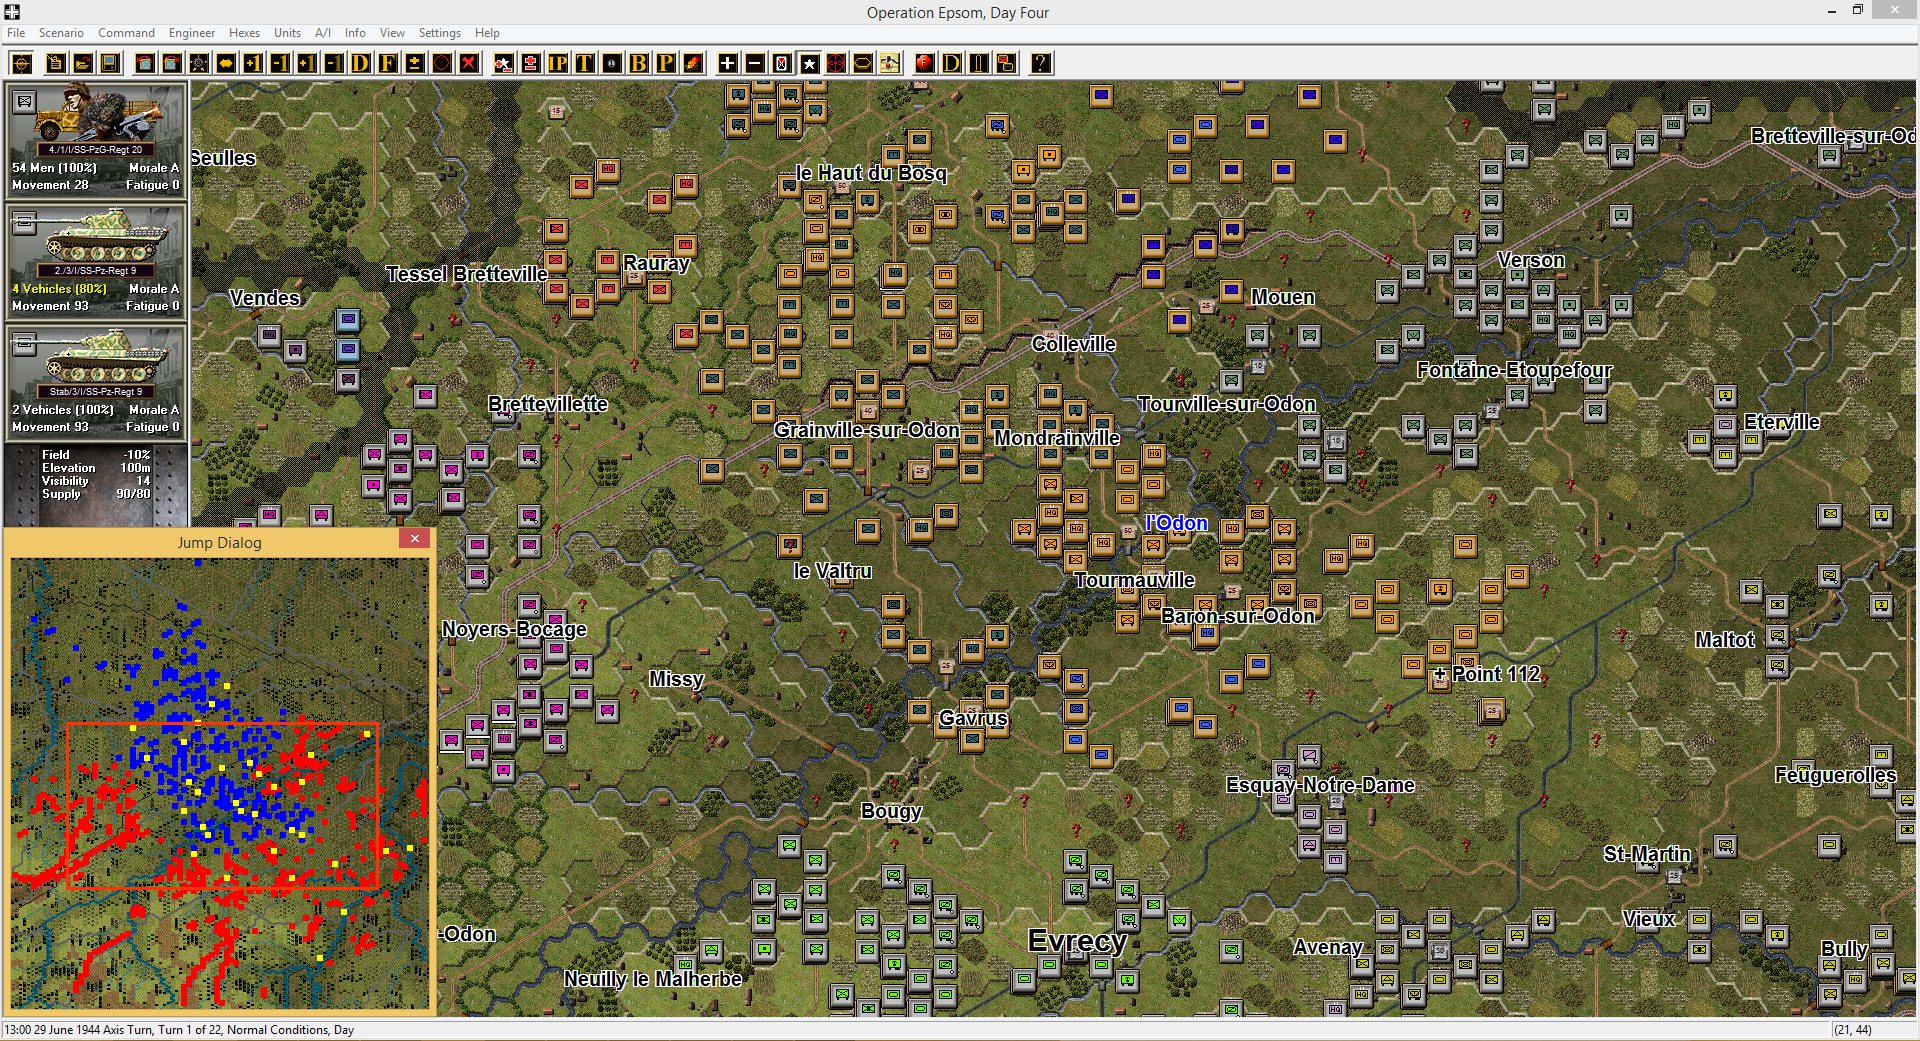
Task: Click the yellow P toolbar button
Action: coord(666,64)
